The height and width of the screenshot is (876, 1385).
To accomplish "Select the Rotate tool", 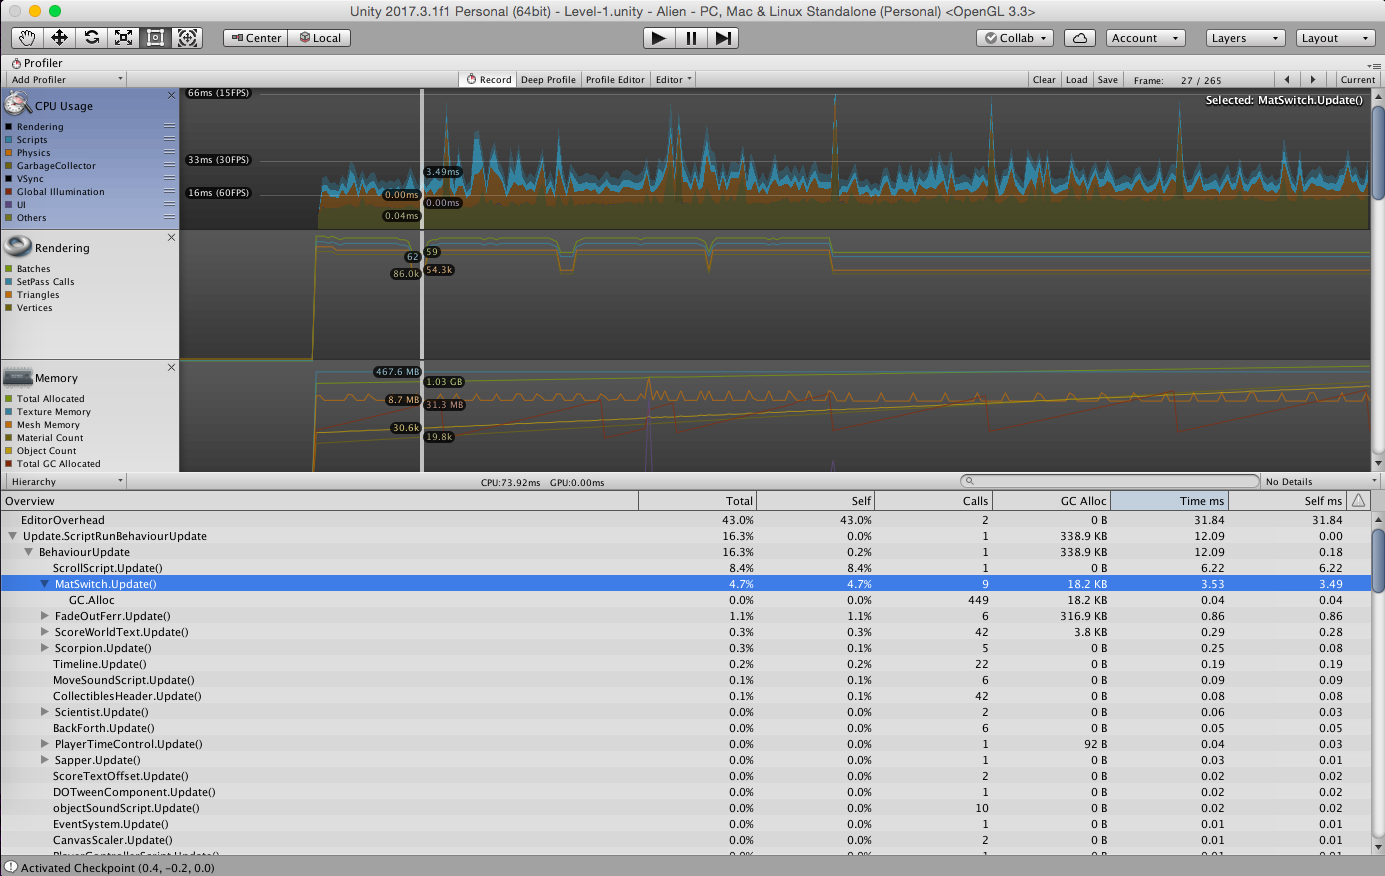I will click(x=91, y=38).
